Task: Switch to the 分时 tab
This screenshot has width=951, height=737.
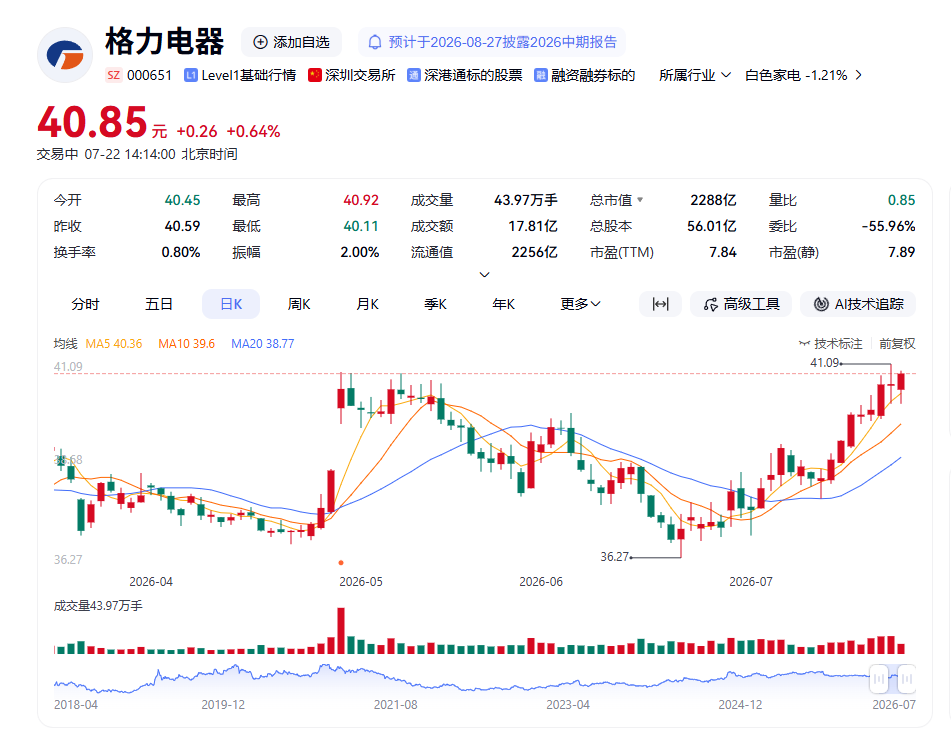Action: coord(85,304)
